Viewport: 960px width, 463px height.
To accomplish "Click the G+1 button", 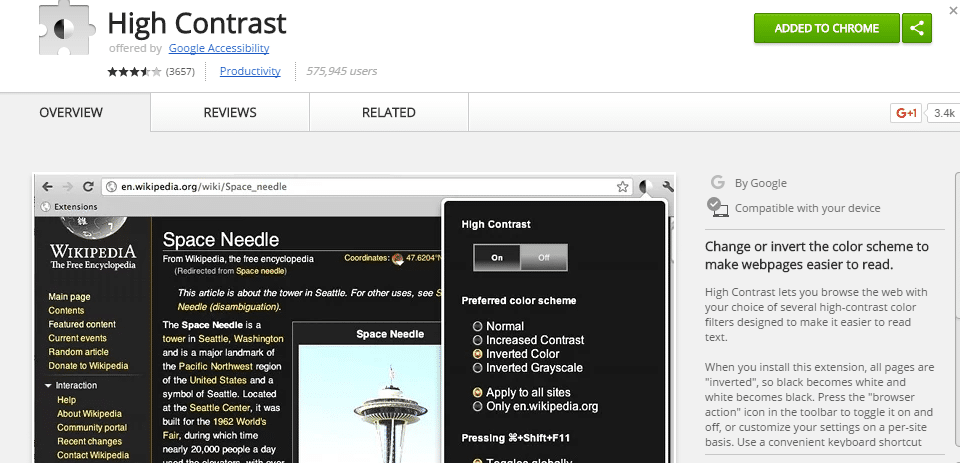I will click(906, 113).
